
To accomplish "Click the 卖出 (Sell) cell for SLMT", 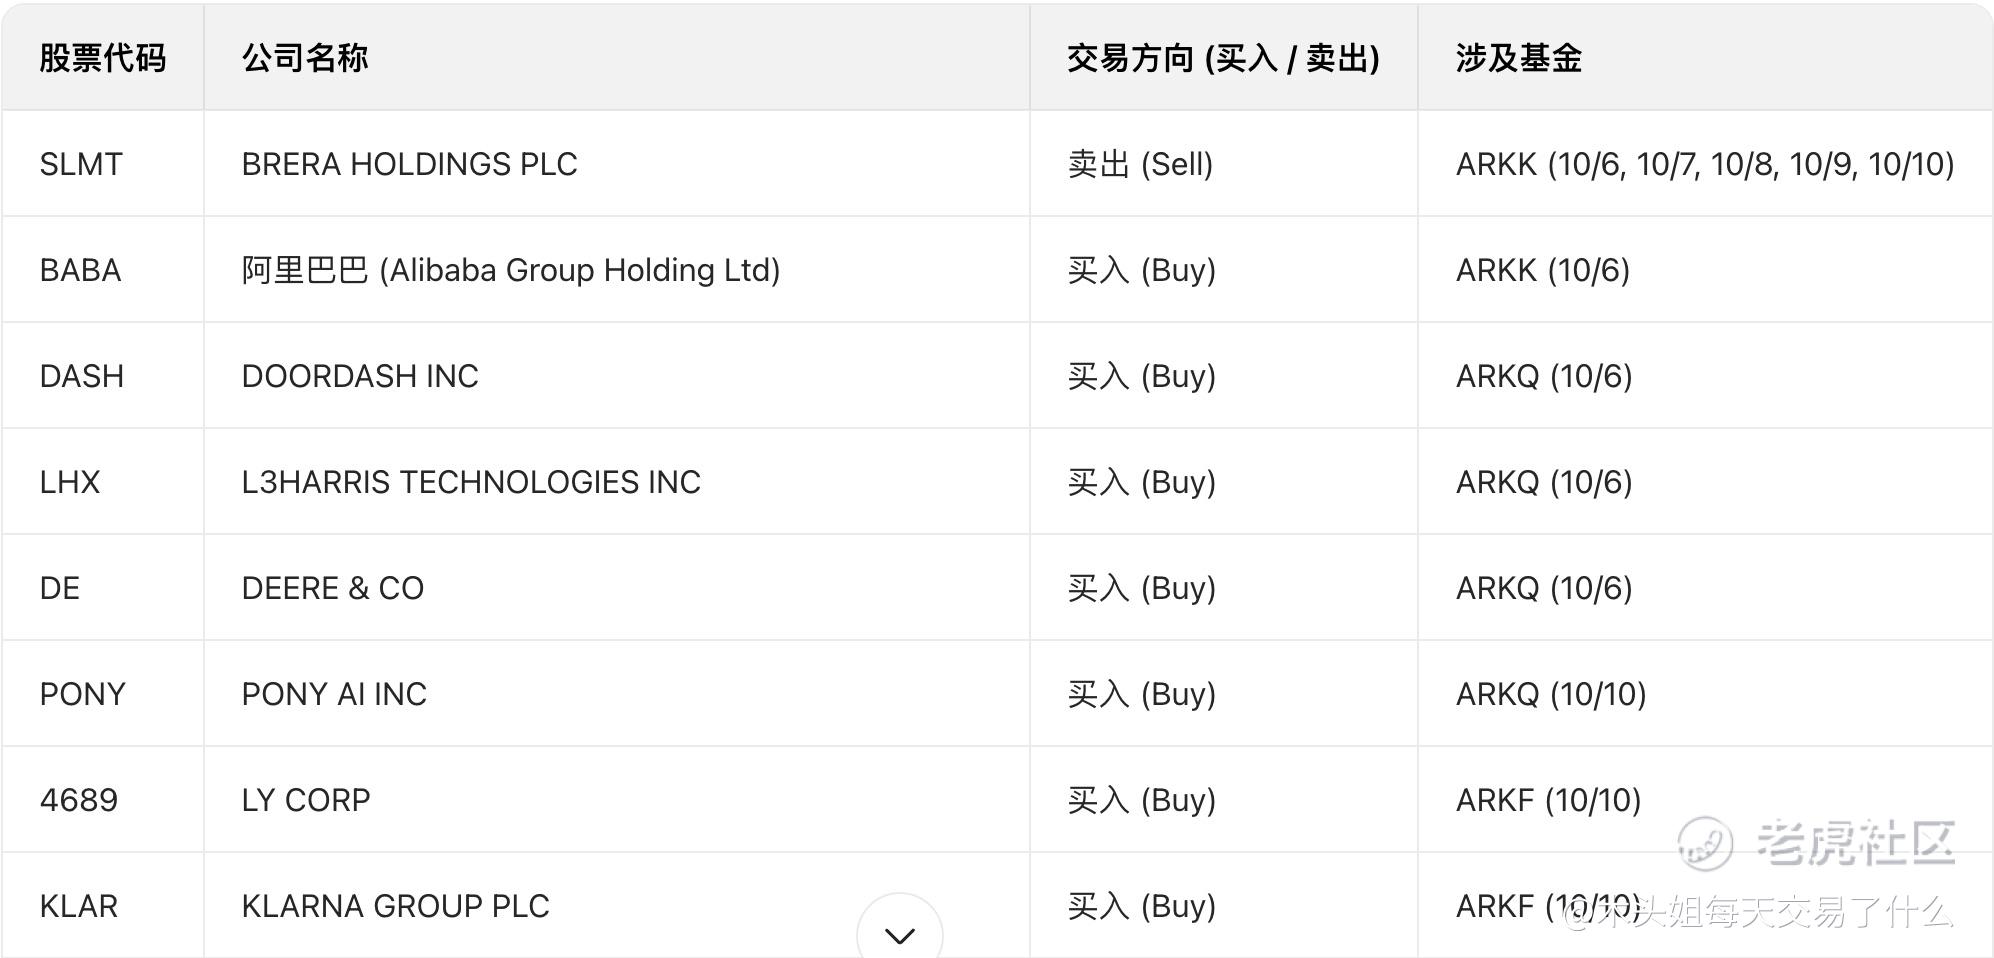I will coord(1140,164).
